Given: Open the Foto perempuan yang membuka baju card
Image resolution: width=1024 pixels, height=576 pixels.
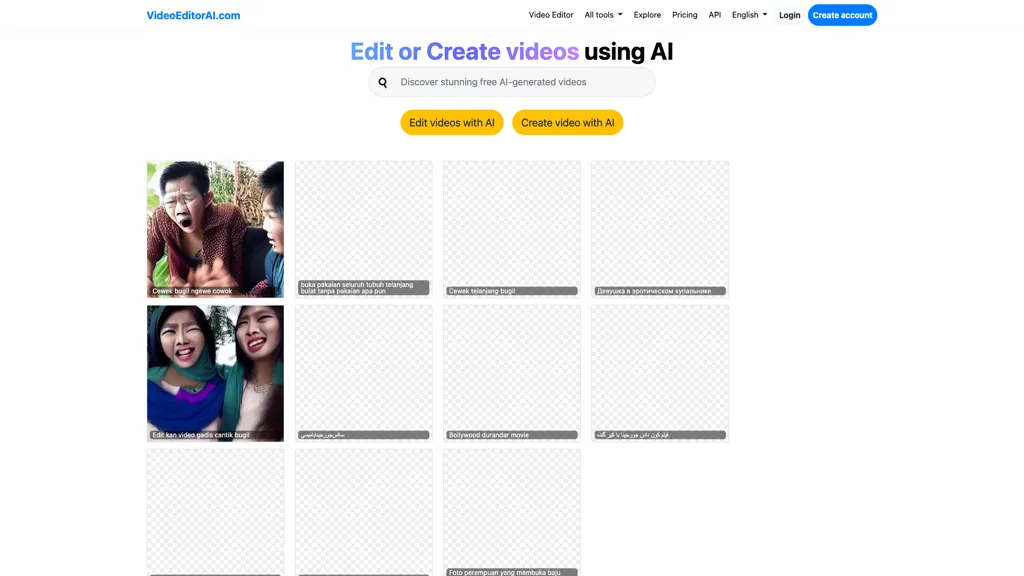Looking at the screenshot, I should (512, 513).
